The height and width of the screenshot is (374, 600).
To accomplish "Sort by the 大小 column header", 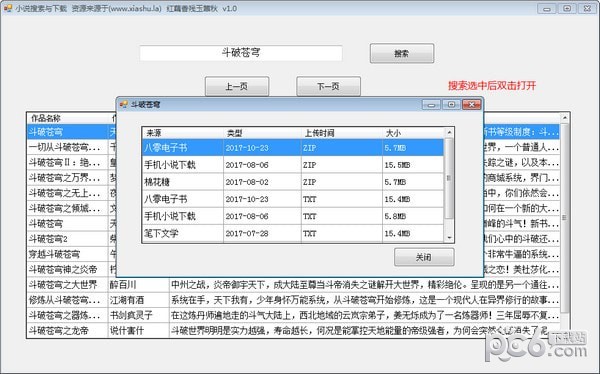I will tap(413, 133).
